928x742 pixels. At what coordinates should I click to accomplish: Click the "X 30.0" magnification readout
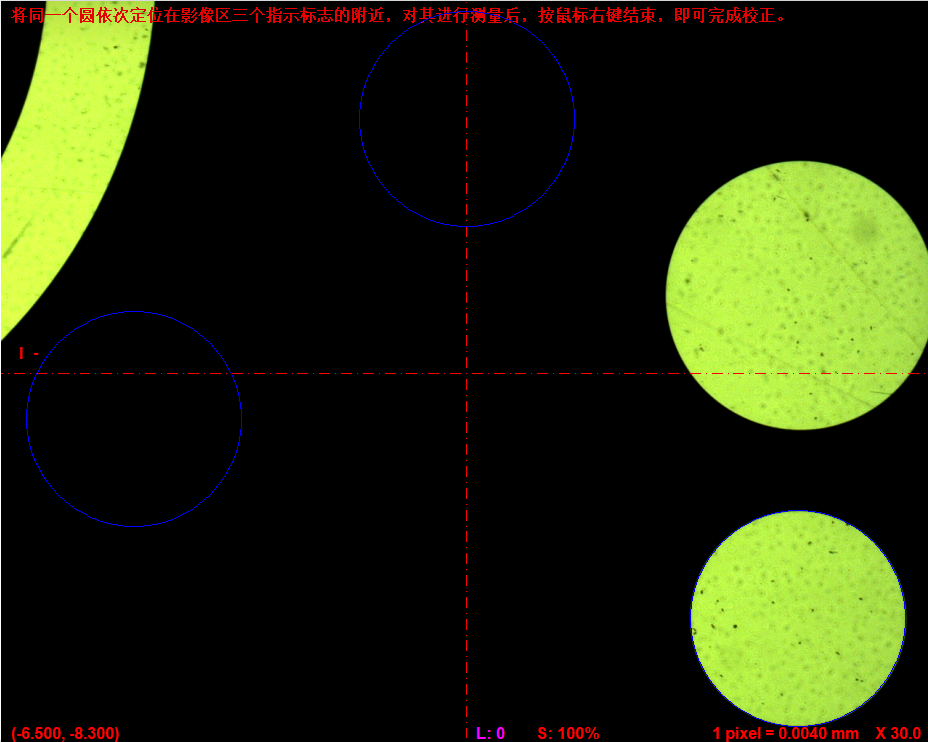click(898, 733)
